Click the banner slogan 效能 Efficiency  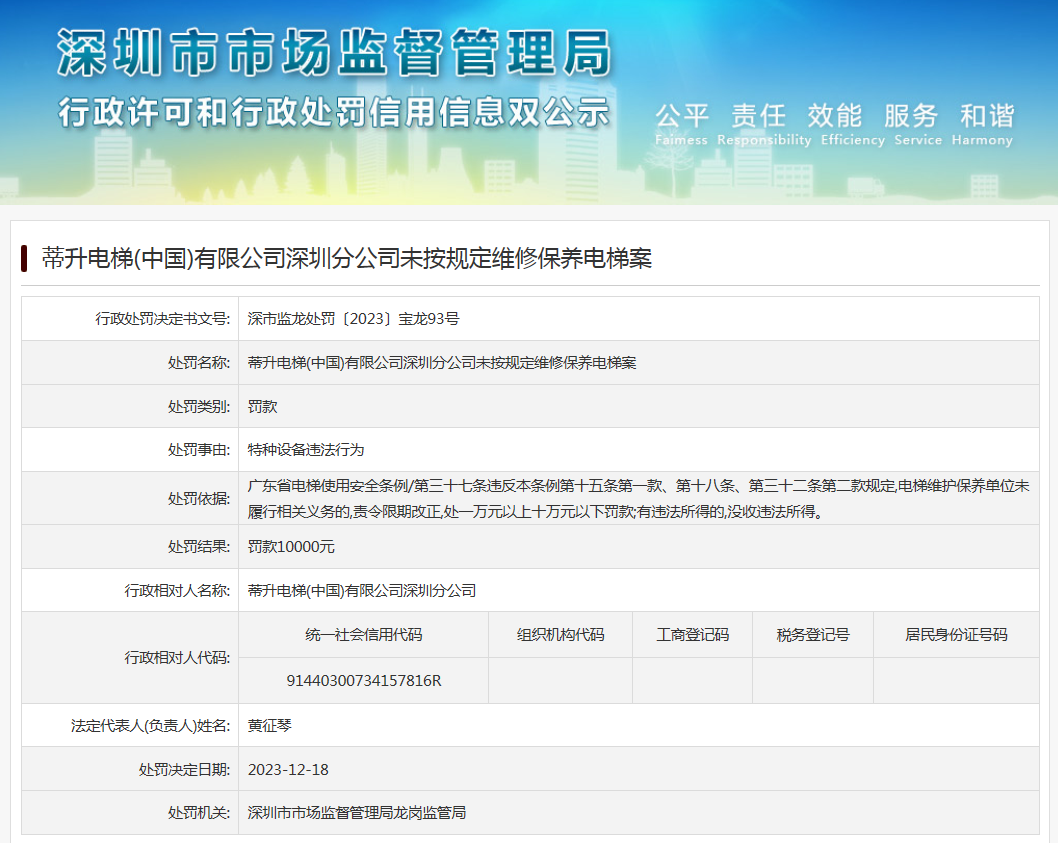853,124
